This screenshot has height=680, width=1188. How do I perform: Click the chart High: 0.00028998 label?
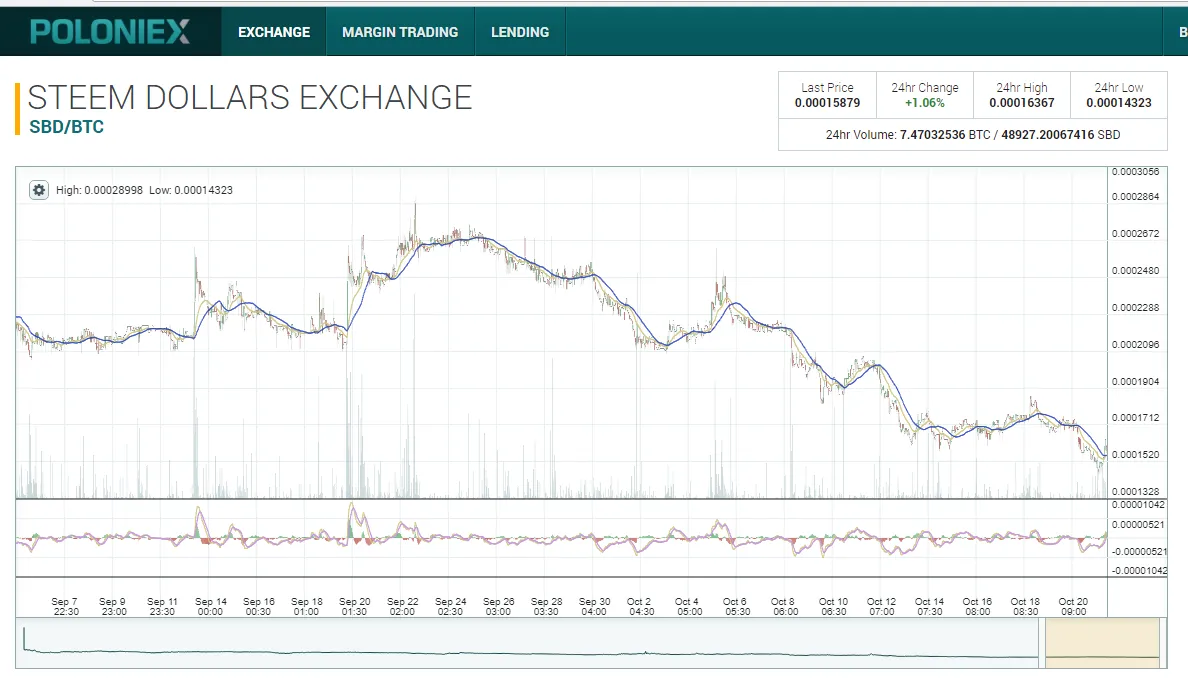99,190
